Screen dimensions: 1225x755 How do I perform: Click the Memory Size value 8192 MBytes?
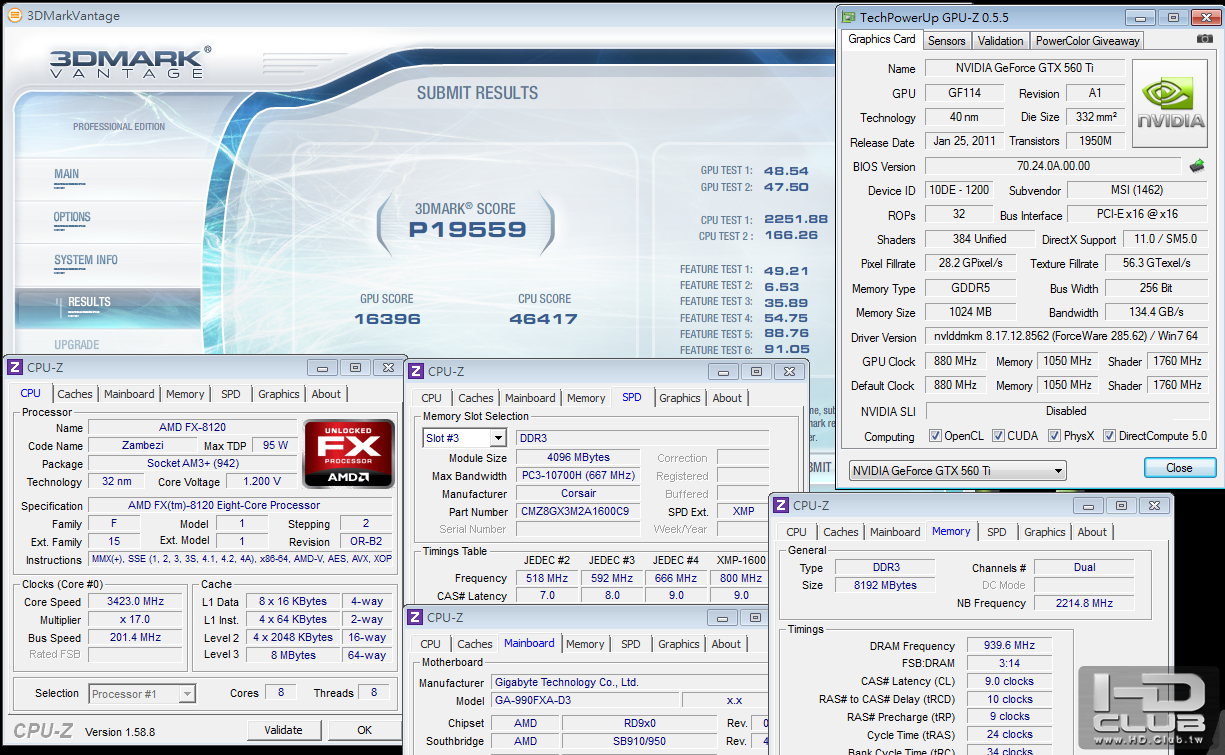[x=885, y=585]
